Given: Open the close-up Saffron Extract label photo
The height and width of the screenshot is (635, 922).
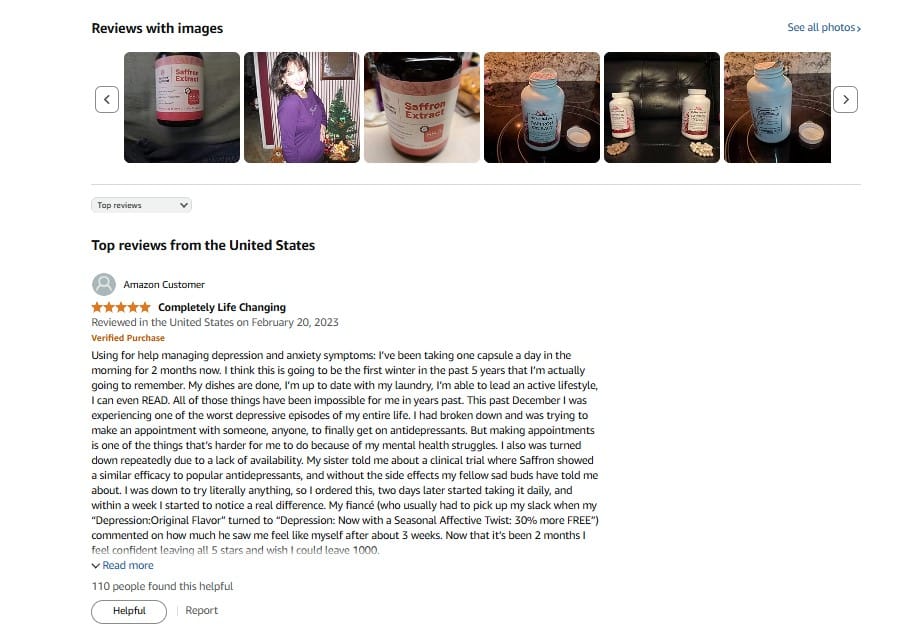Looking at the screenshot, I should point(422,107).
